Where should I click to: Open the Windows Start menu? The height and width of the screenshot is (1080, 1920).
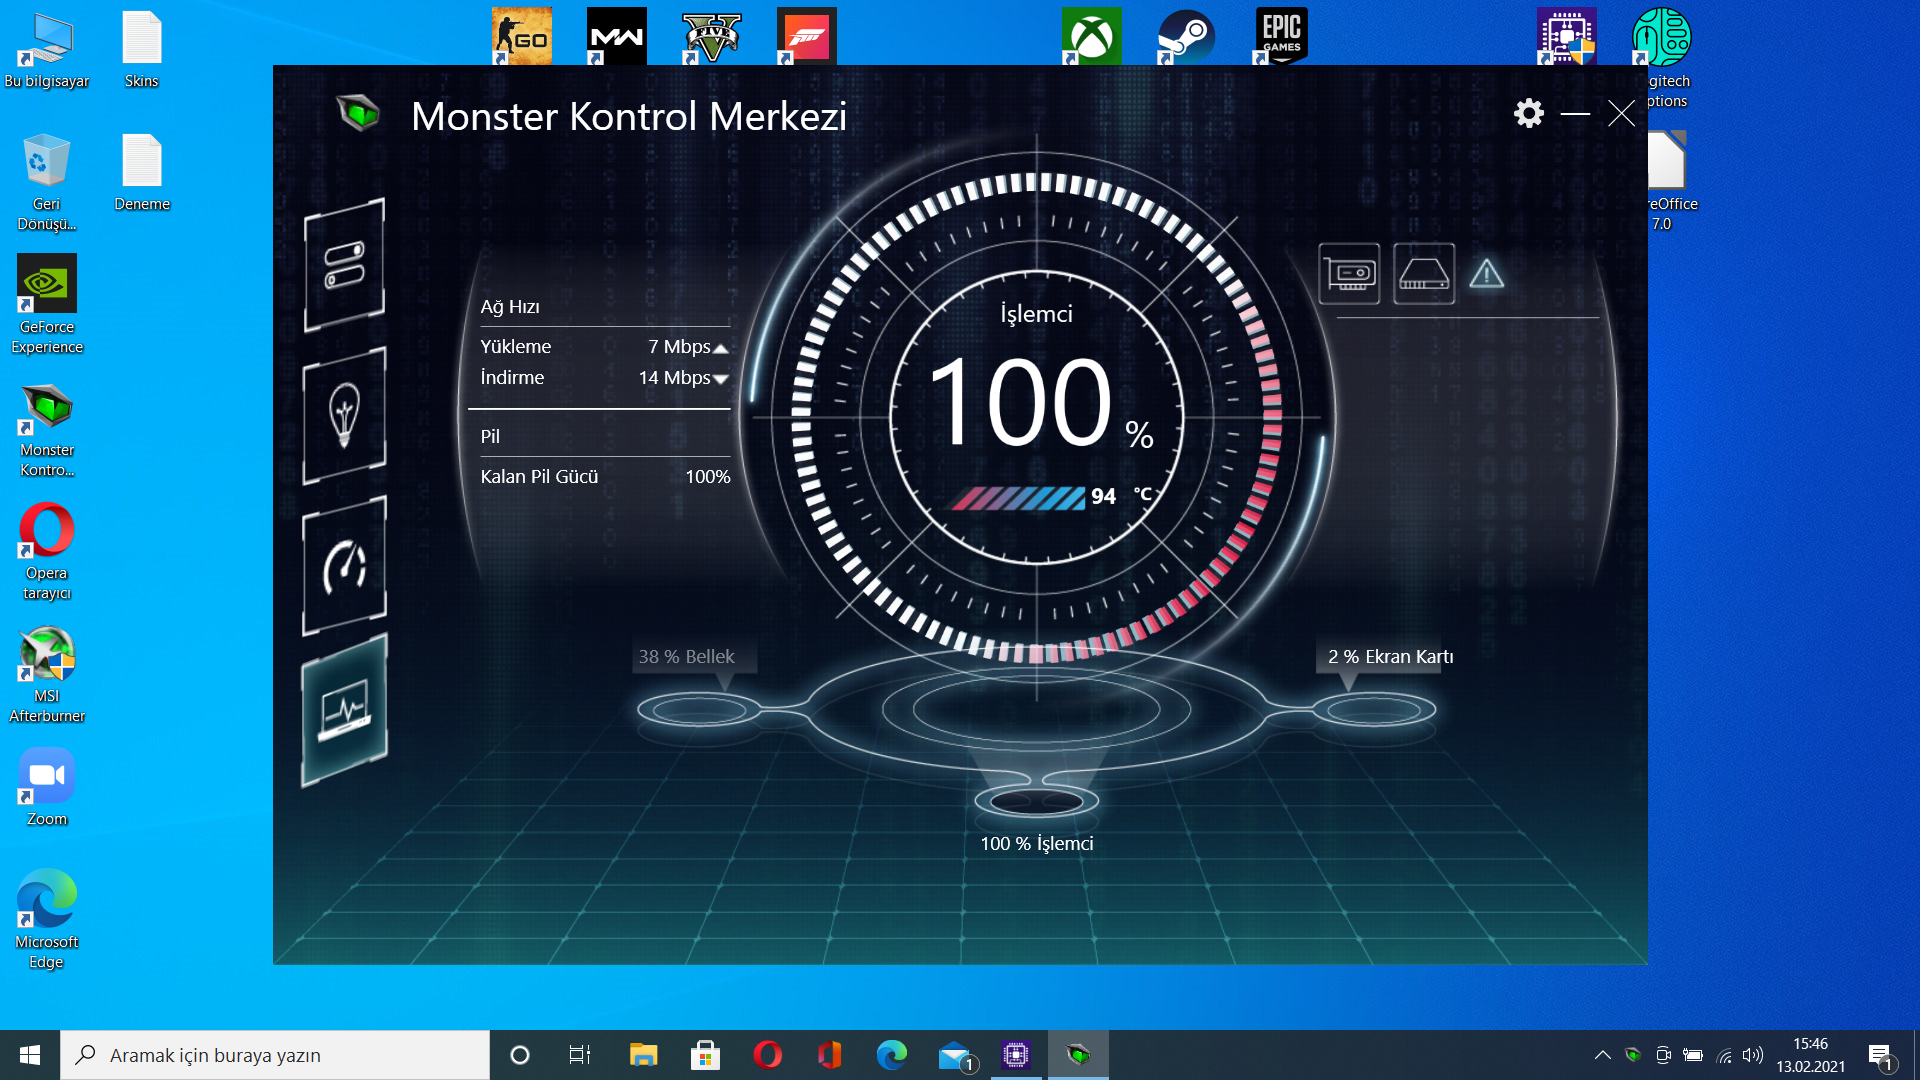click(30, 1055)
